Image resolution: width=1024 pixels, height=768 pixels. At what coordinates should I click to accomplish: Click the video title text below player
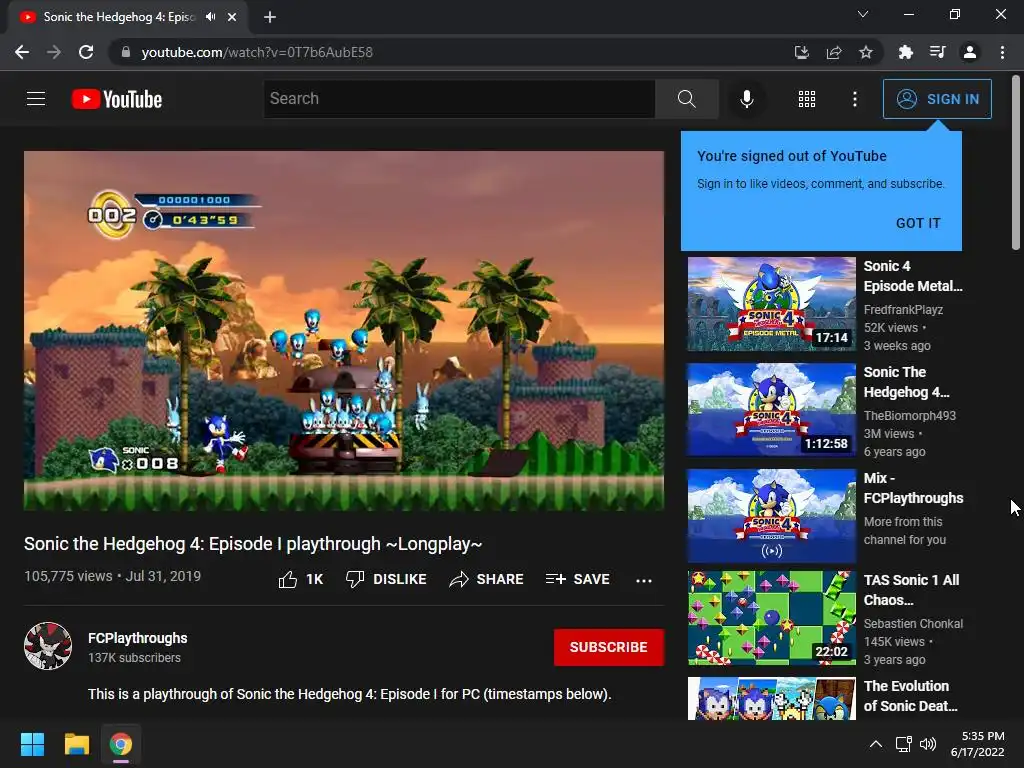tap(253, 544)
